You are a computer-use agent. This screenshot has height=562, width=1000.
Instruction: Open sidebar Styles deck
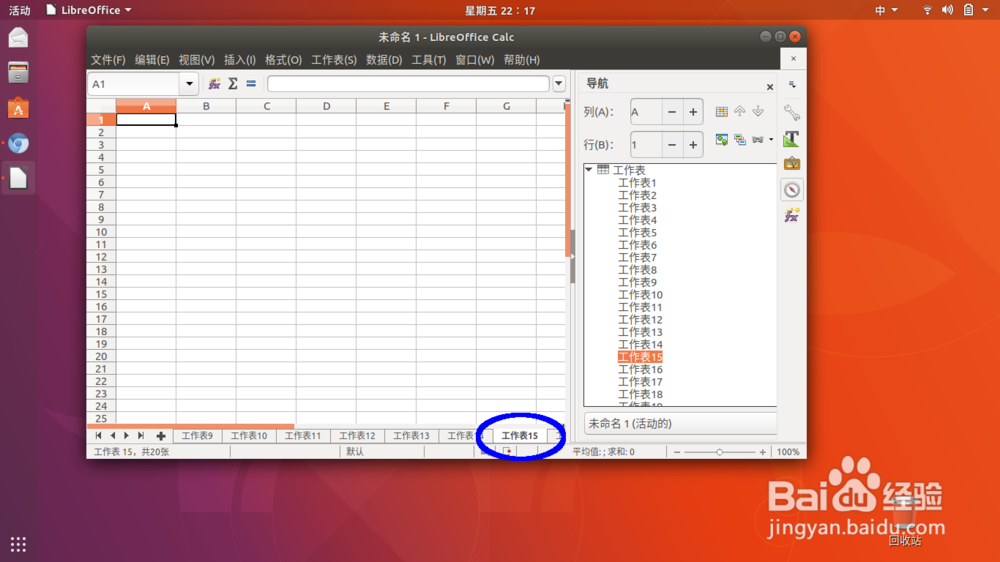pos(791,138)
